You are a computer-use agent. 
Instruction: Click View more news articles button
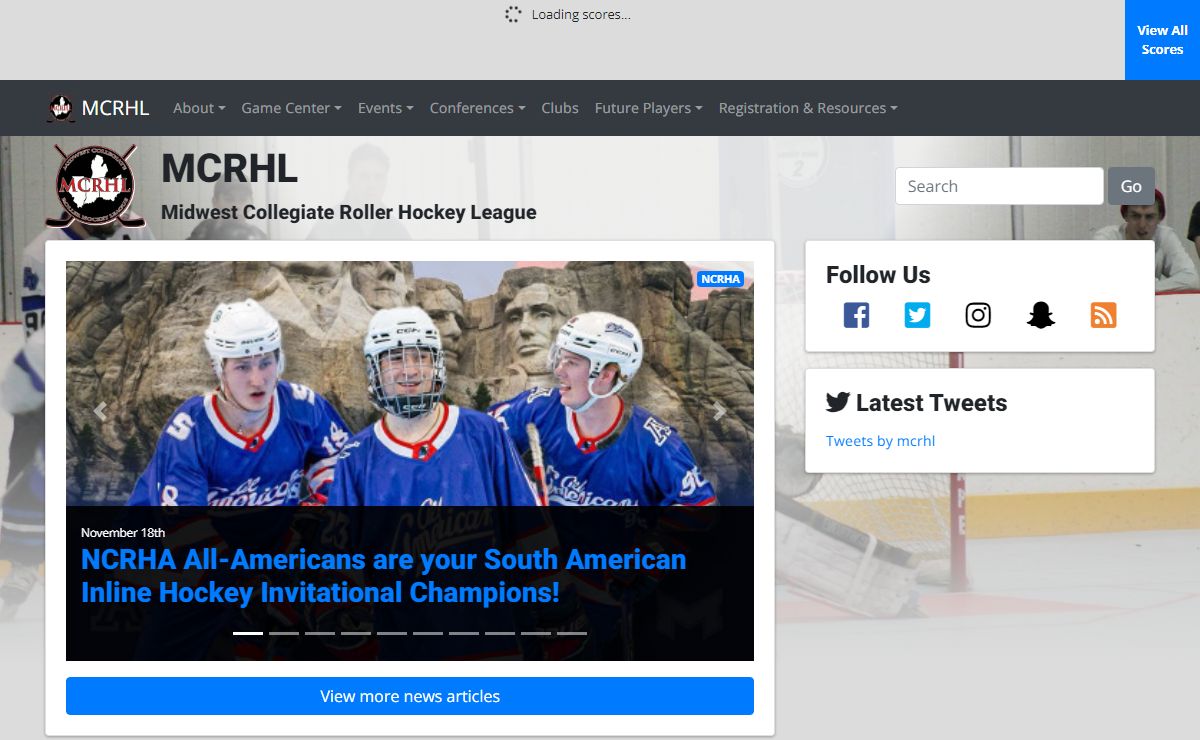pyautogui.click(x=410, y=696)
